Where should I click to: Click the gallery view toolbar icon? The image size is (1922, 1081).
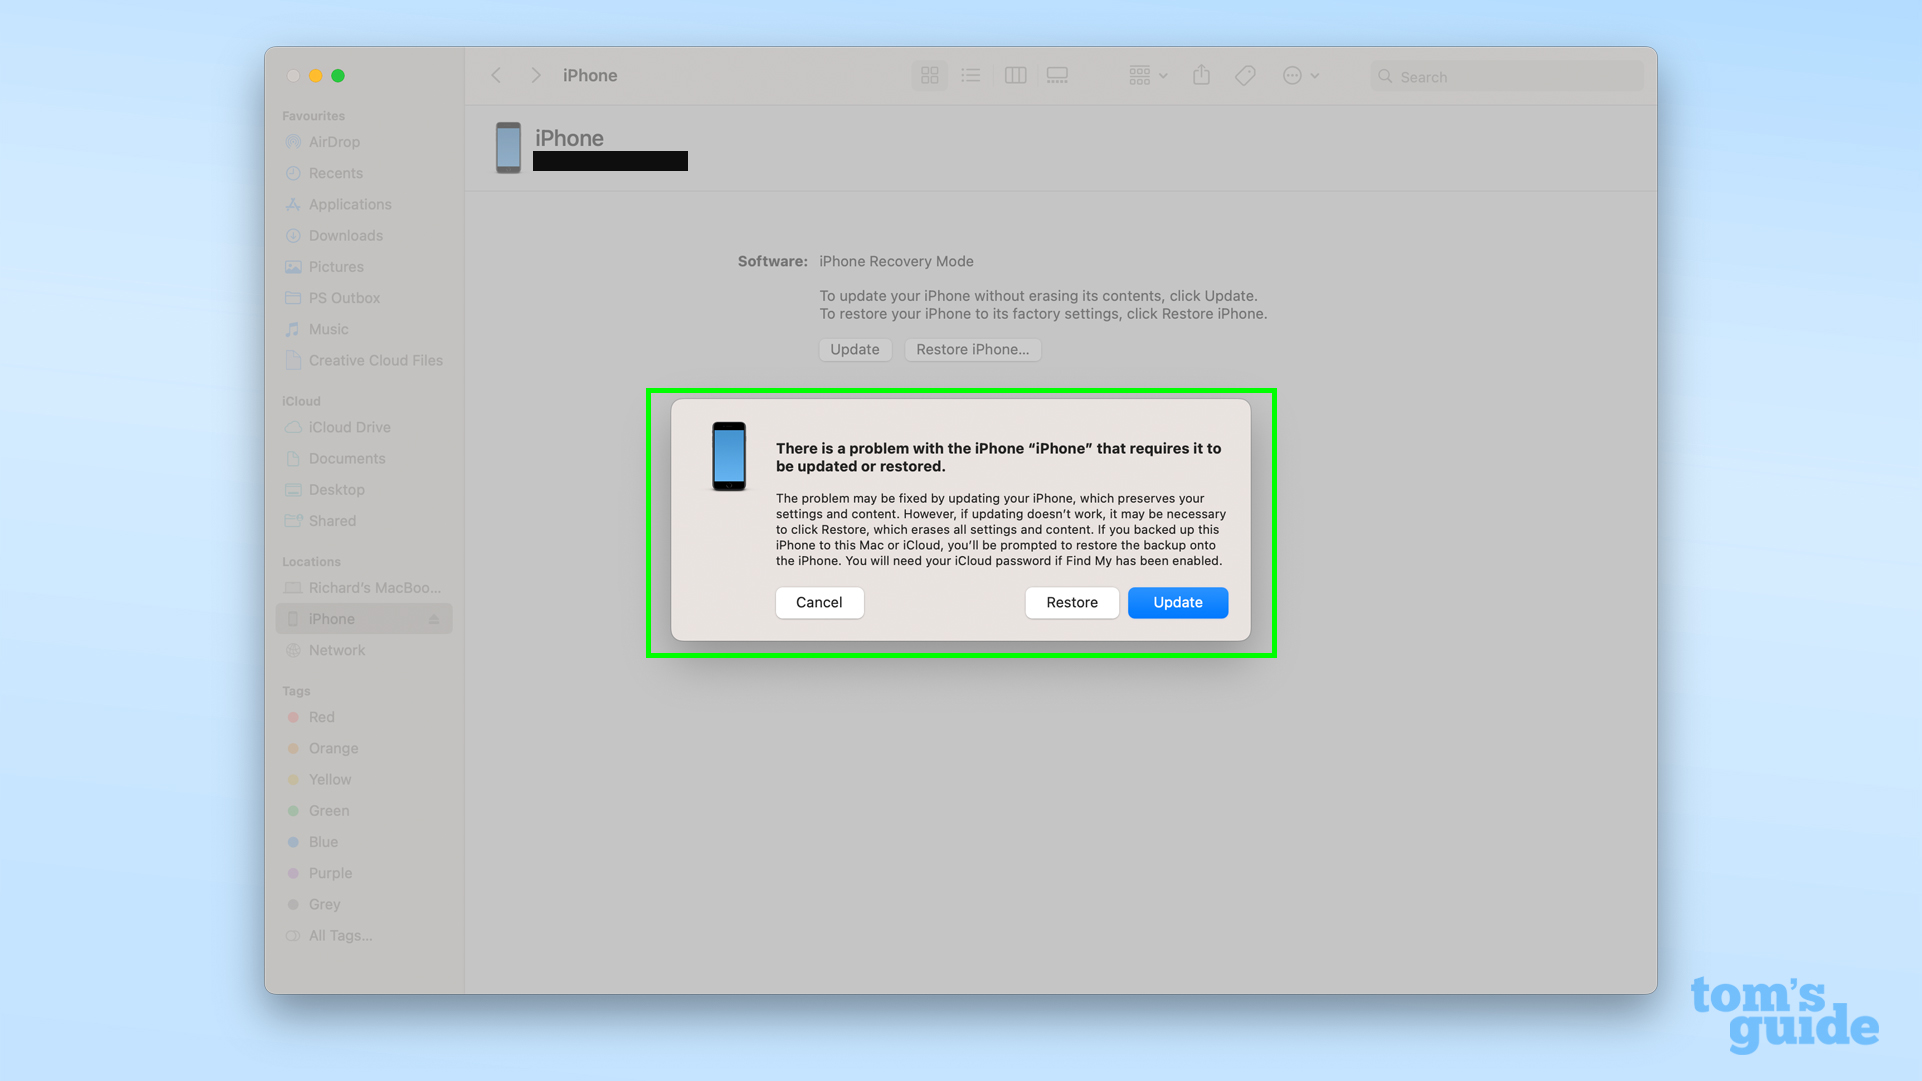pyautogui.click(x=1057, y=75)
